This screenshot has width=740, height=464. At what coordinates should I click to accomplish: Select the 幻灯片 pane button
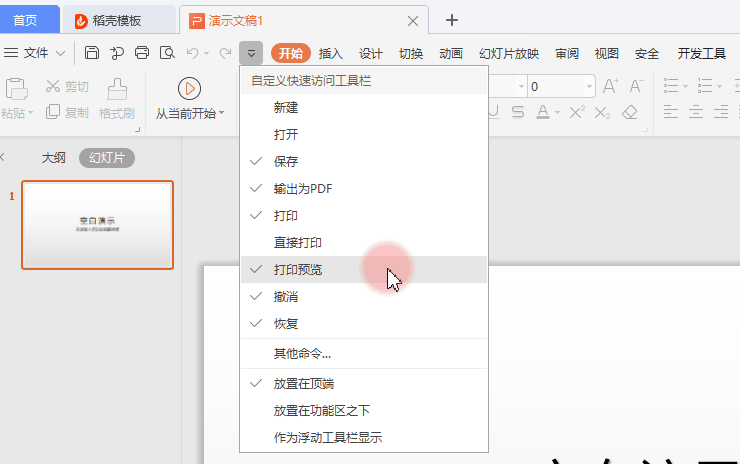point(107,158)
